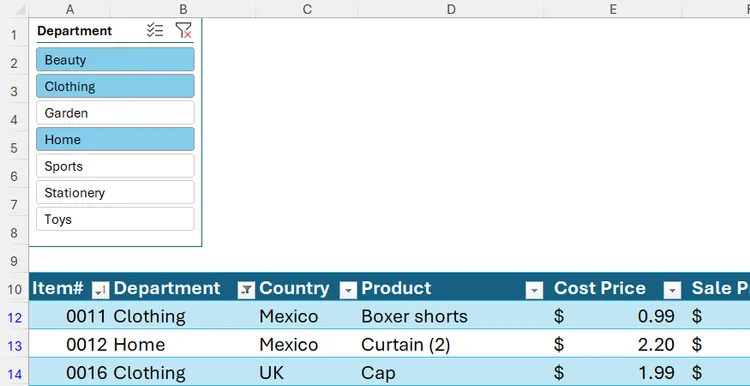Image resolution: width=750 pixels, height=386 pixels.
Task: Select column A header
Action: pos(70,9)
